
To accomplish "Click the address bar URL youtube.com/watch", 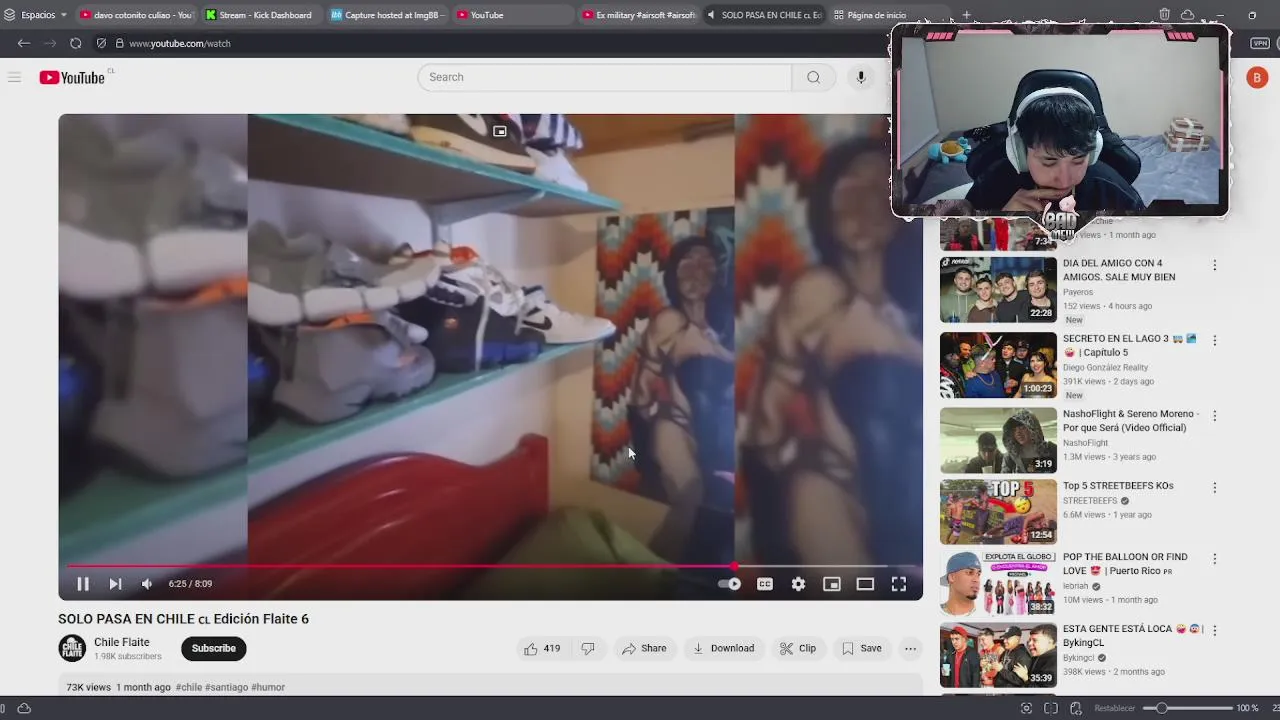I will (x=180, y=44).
